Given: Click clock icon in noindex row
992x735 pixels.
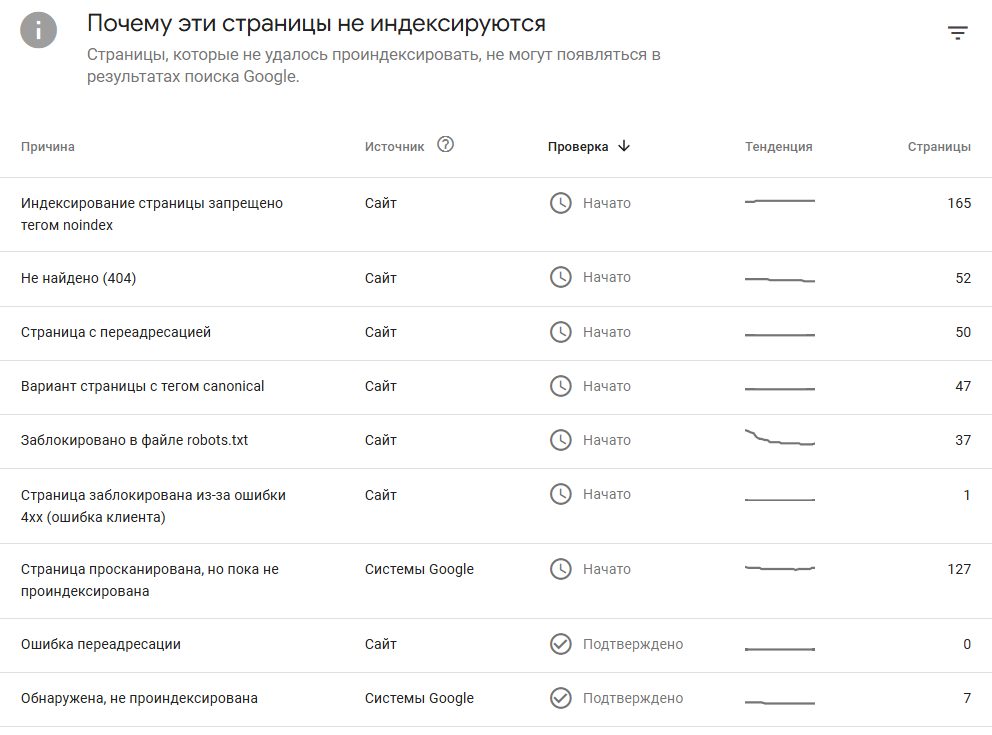Looking at the screenshot, I should click(x=561, y=203).
